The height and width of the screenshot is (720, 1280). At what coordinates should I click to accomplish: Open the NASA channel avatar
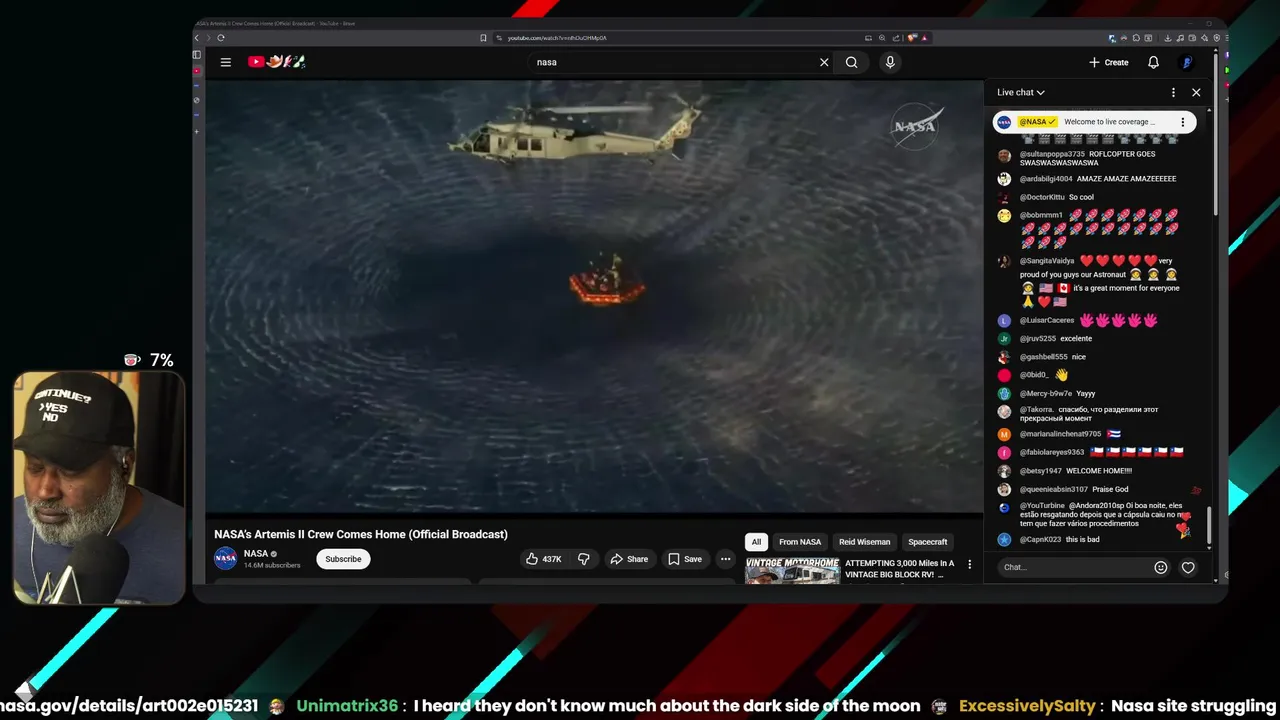click(x=226, y=558)
